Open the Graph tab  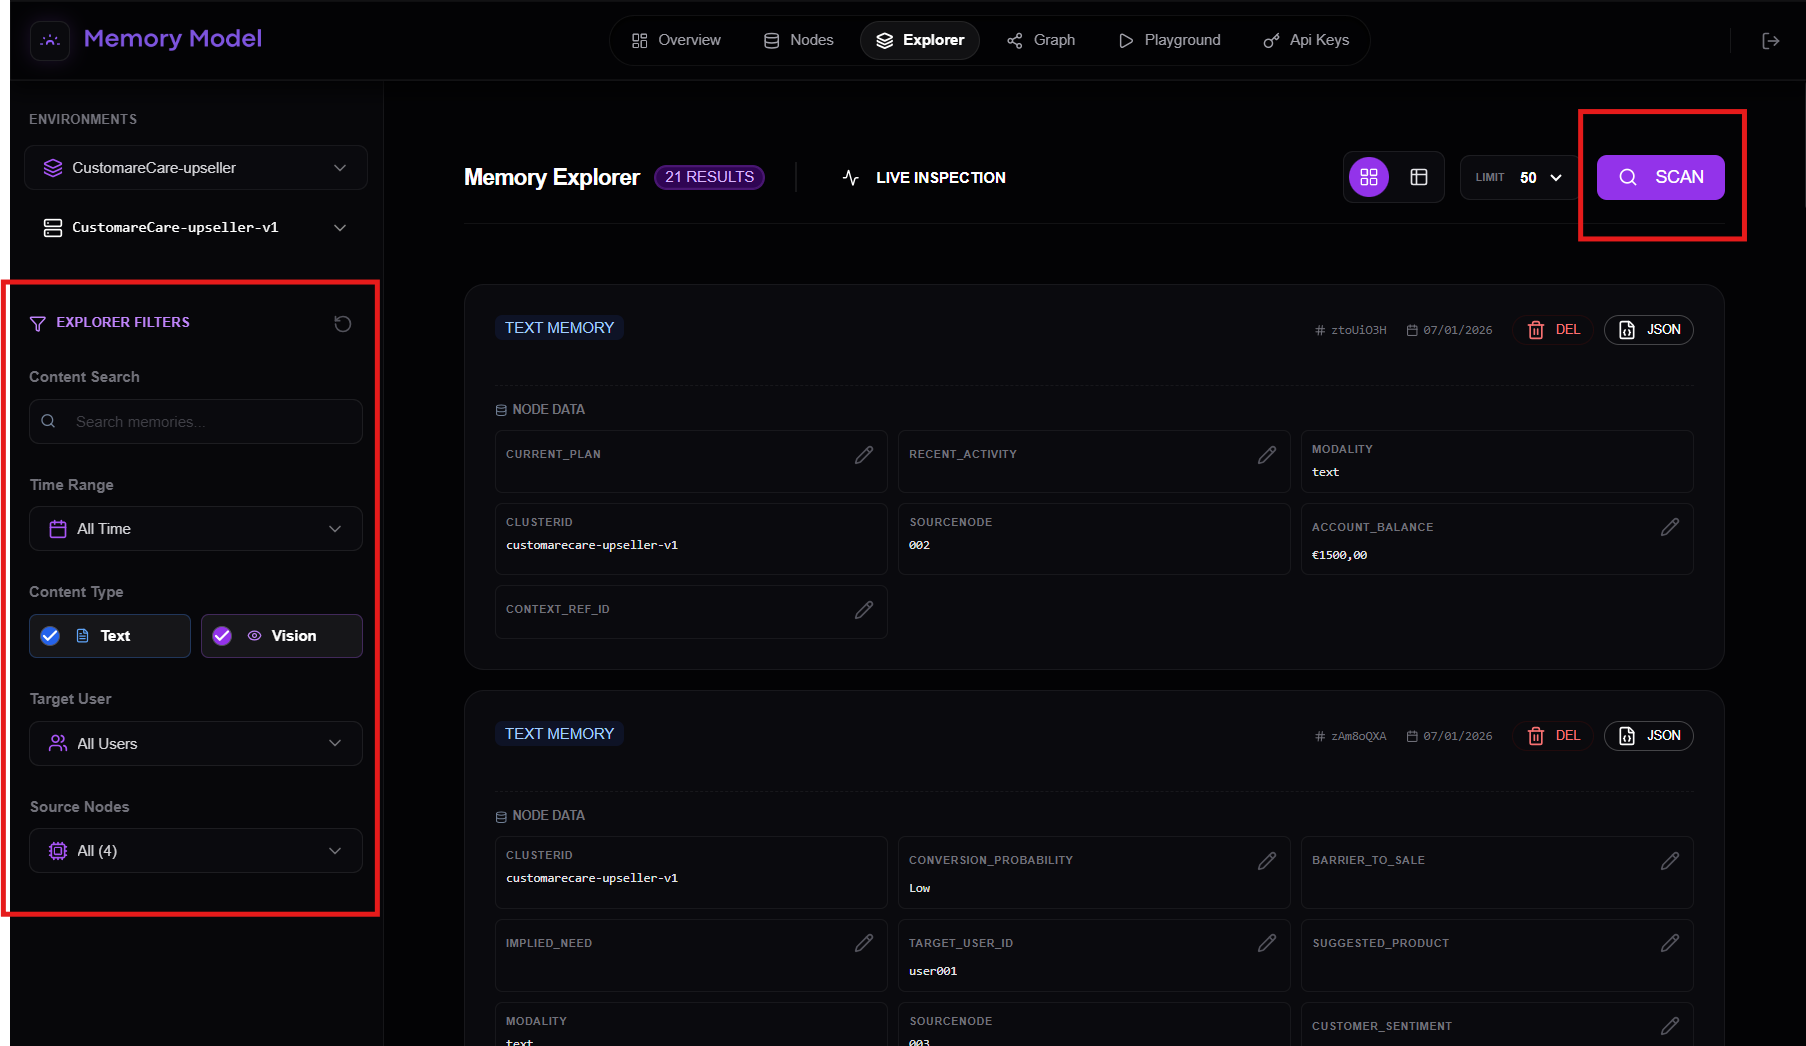pos(1041,40)
